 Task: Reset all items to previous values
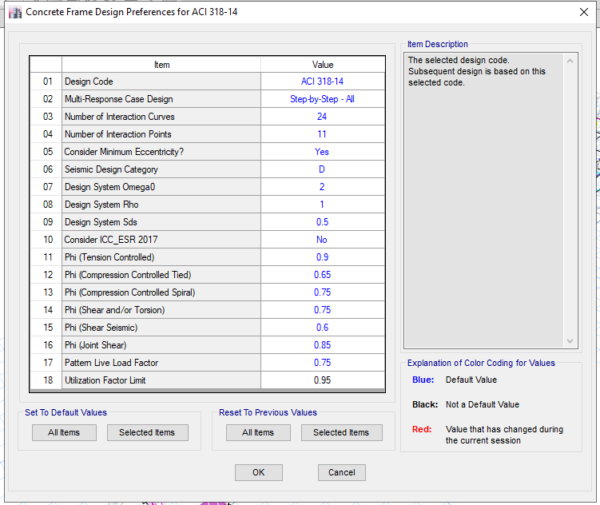click(258, 433)
